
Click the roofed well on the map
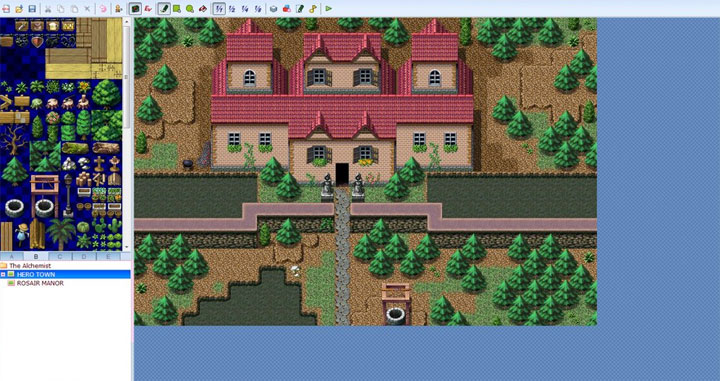[395, 303]
